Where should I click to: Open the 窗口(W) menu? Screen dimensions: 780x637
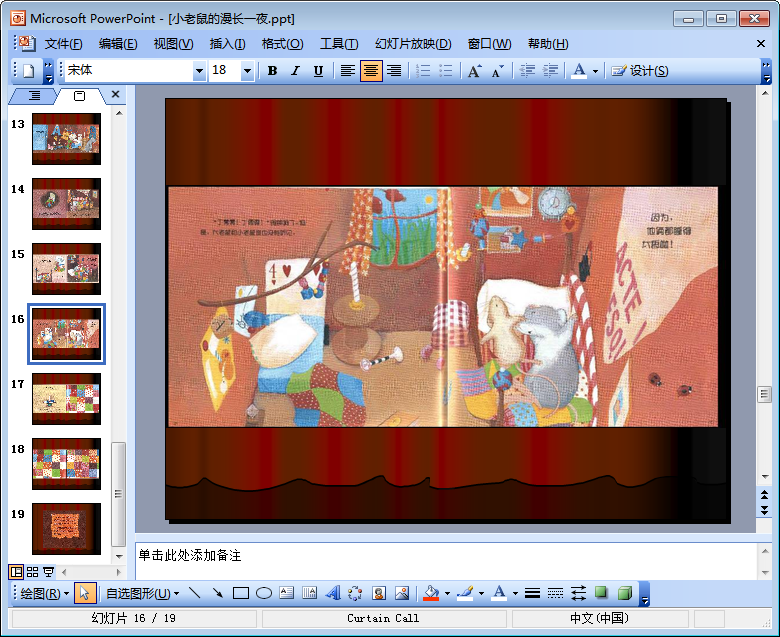tap(489, 44)
